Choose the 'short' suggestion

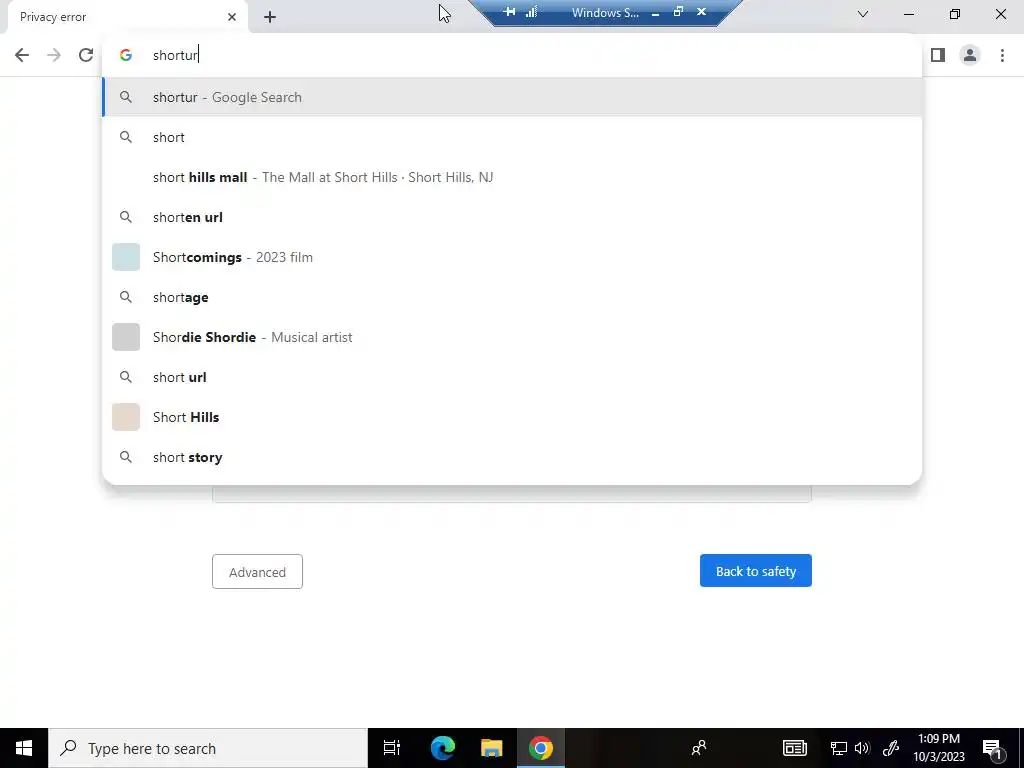512,137
